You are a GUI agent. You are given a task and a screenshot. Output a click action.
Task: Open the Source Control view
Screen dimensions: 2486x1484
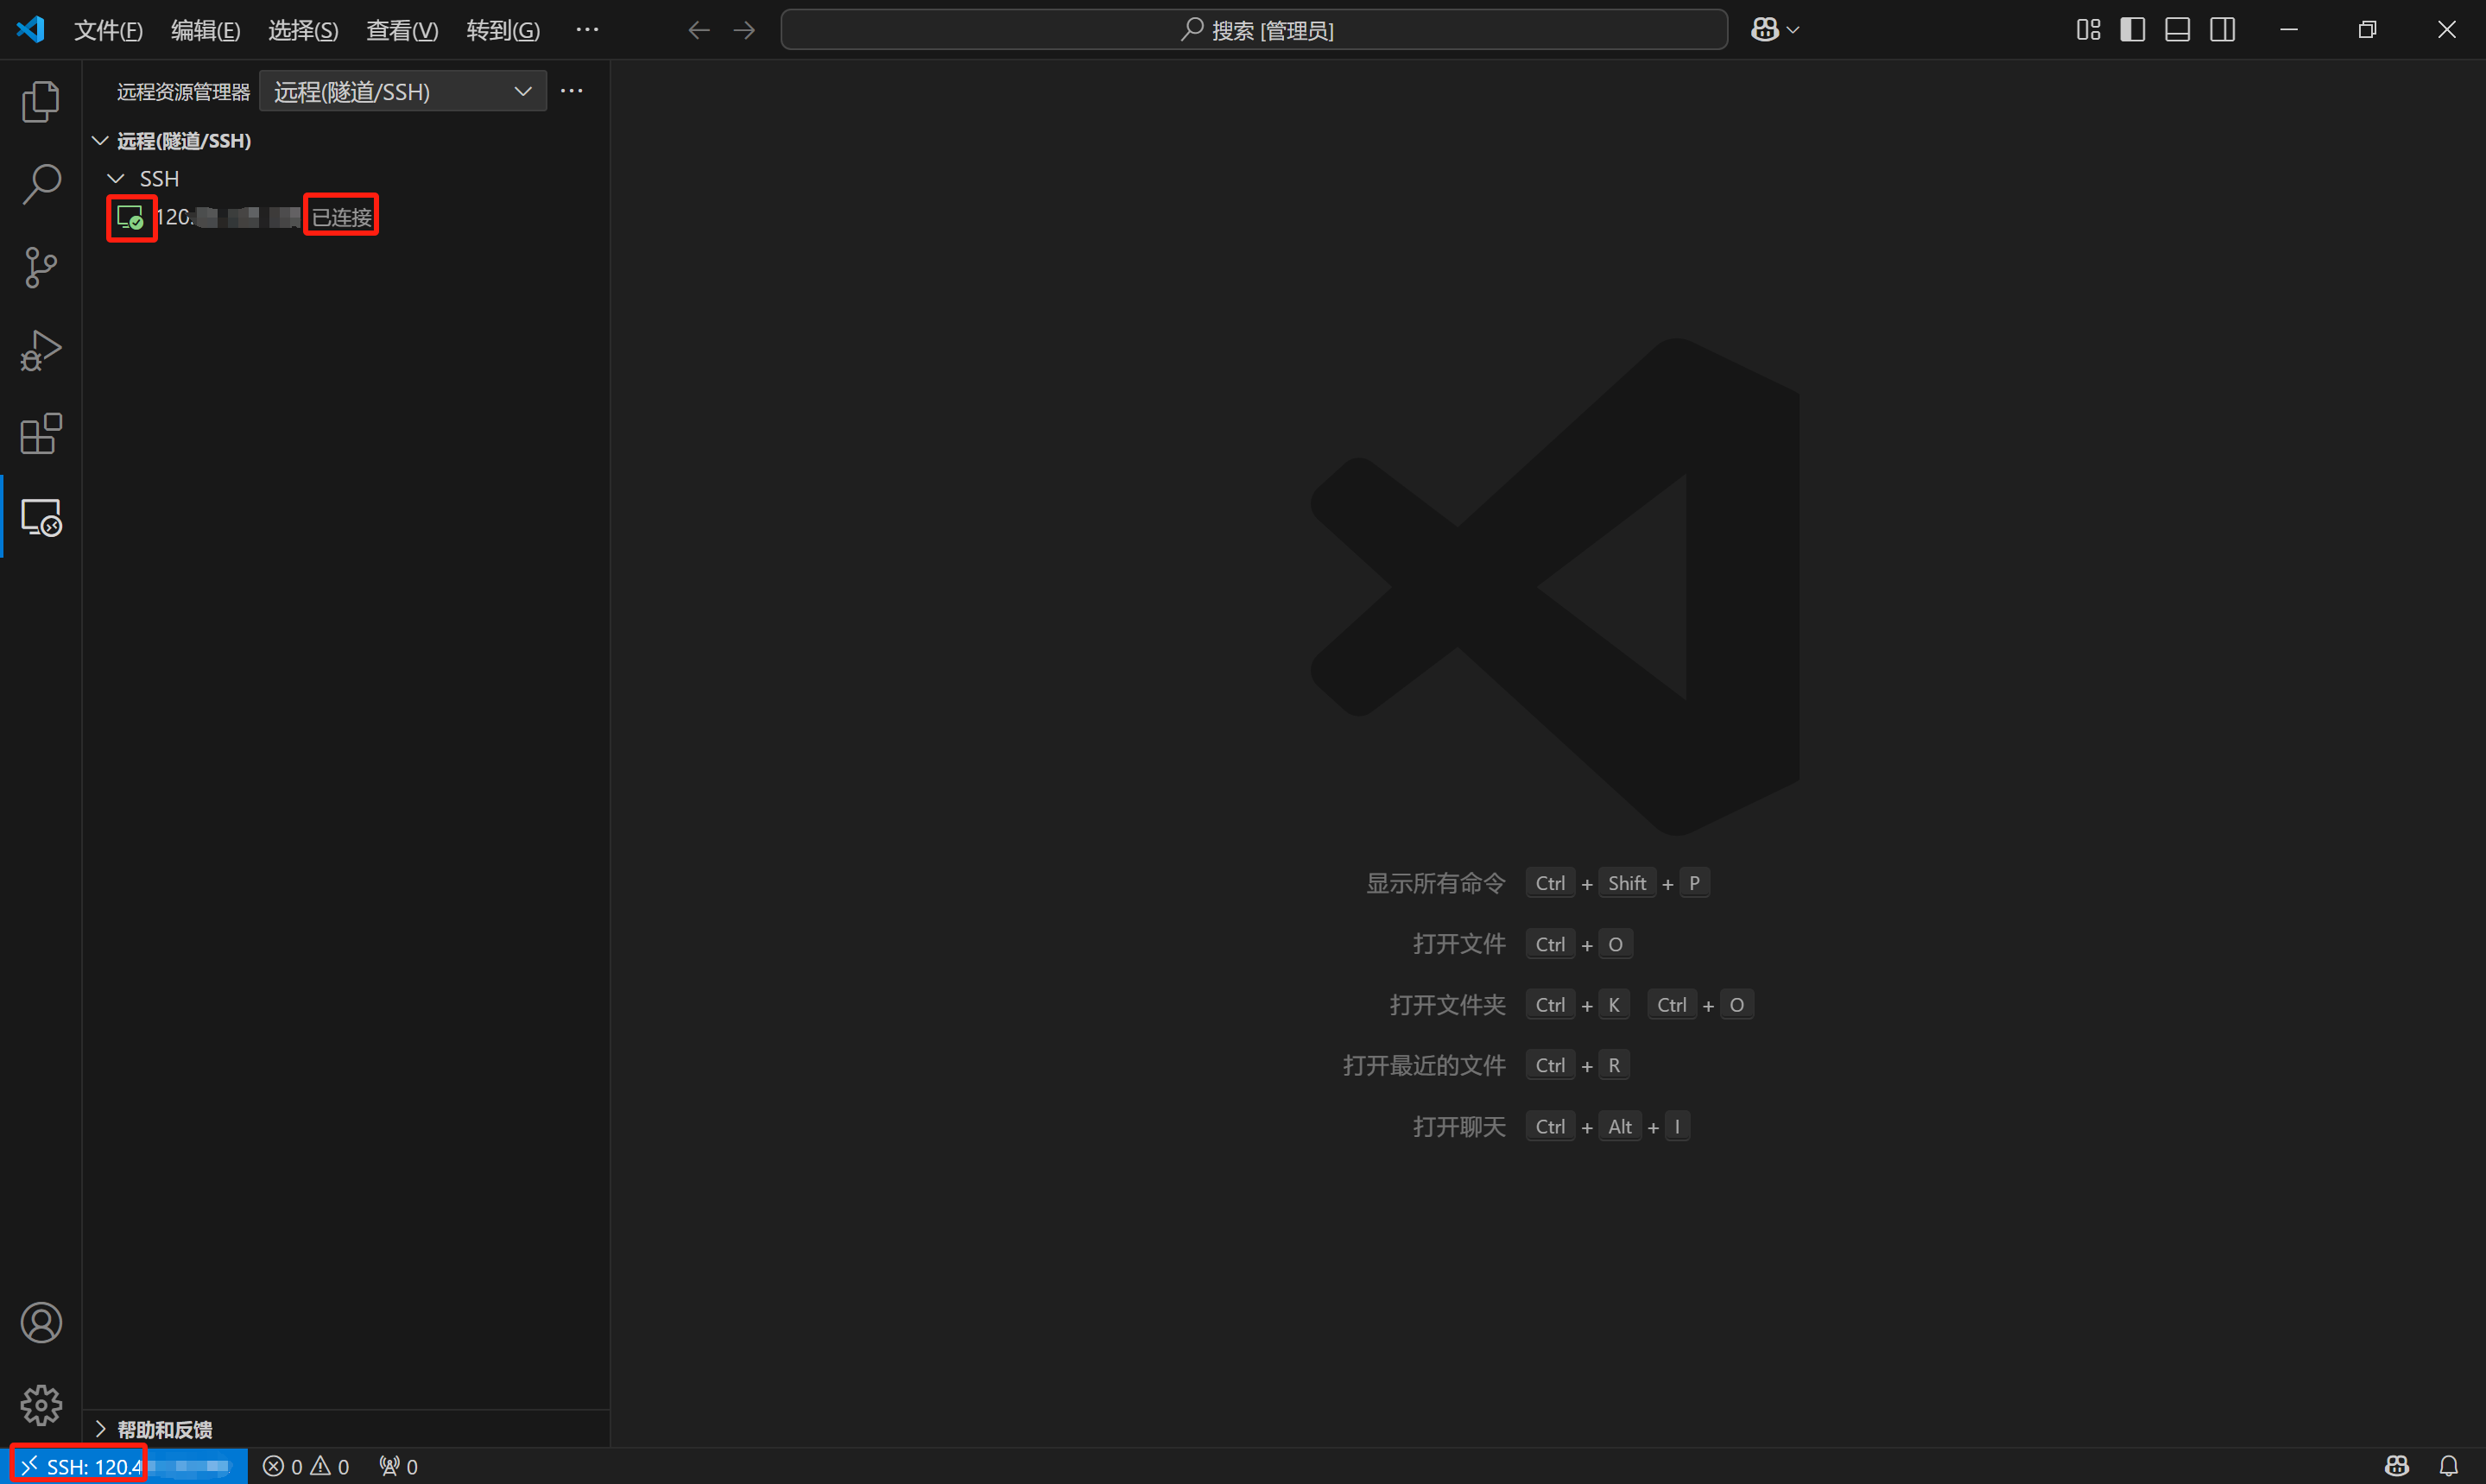pos(41,268)
